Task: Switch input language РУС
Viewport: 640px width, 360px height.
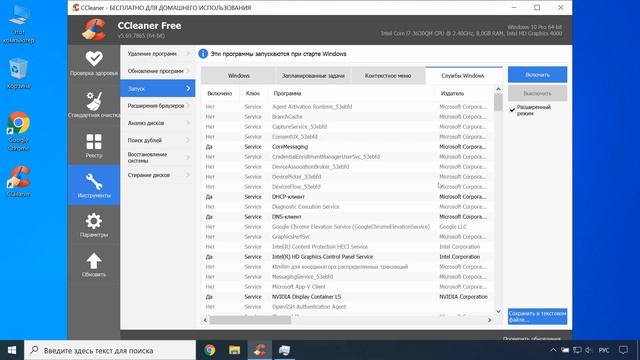Action: coord(604,350)
